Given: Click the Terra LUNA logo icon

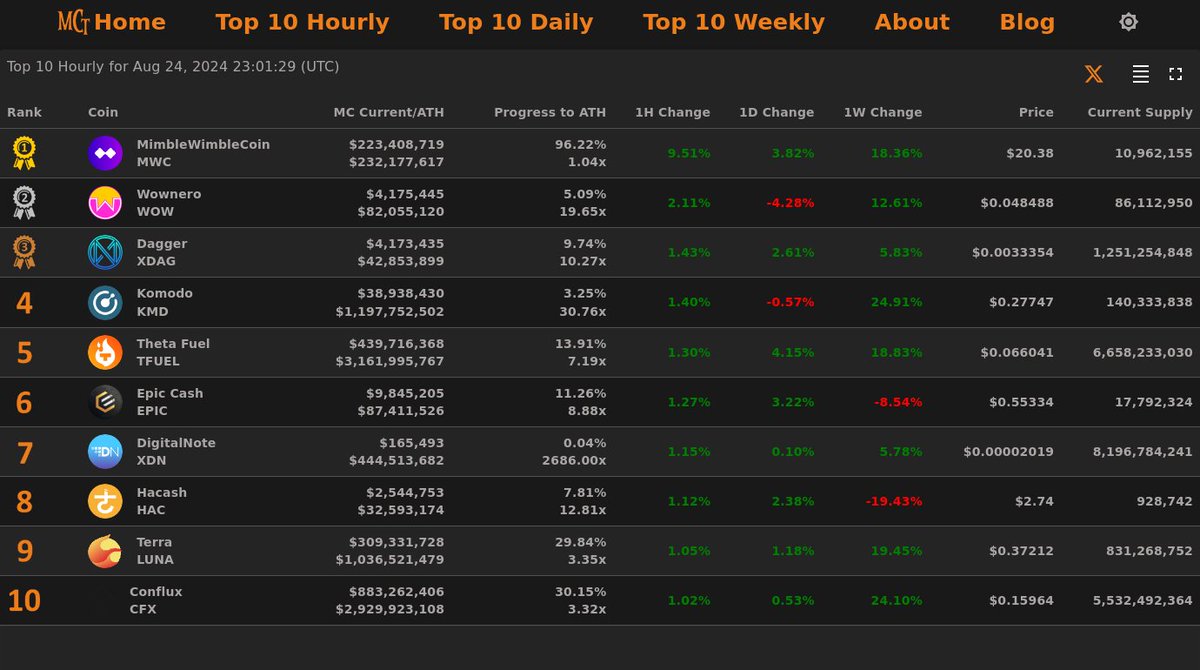Looking at the screenshot, I should coord(105,551).
